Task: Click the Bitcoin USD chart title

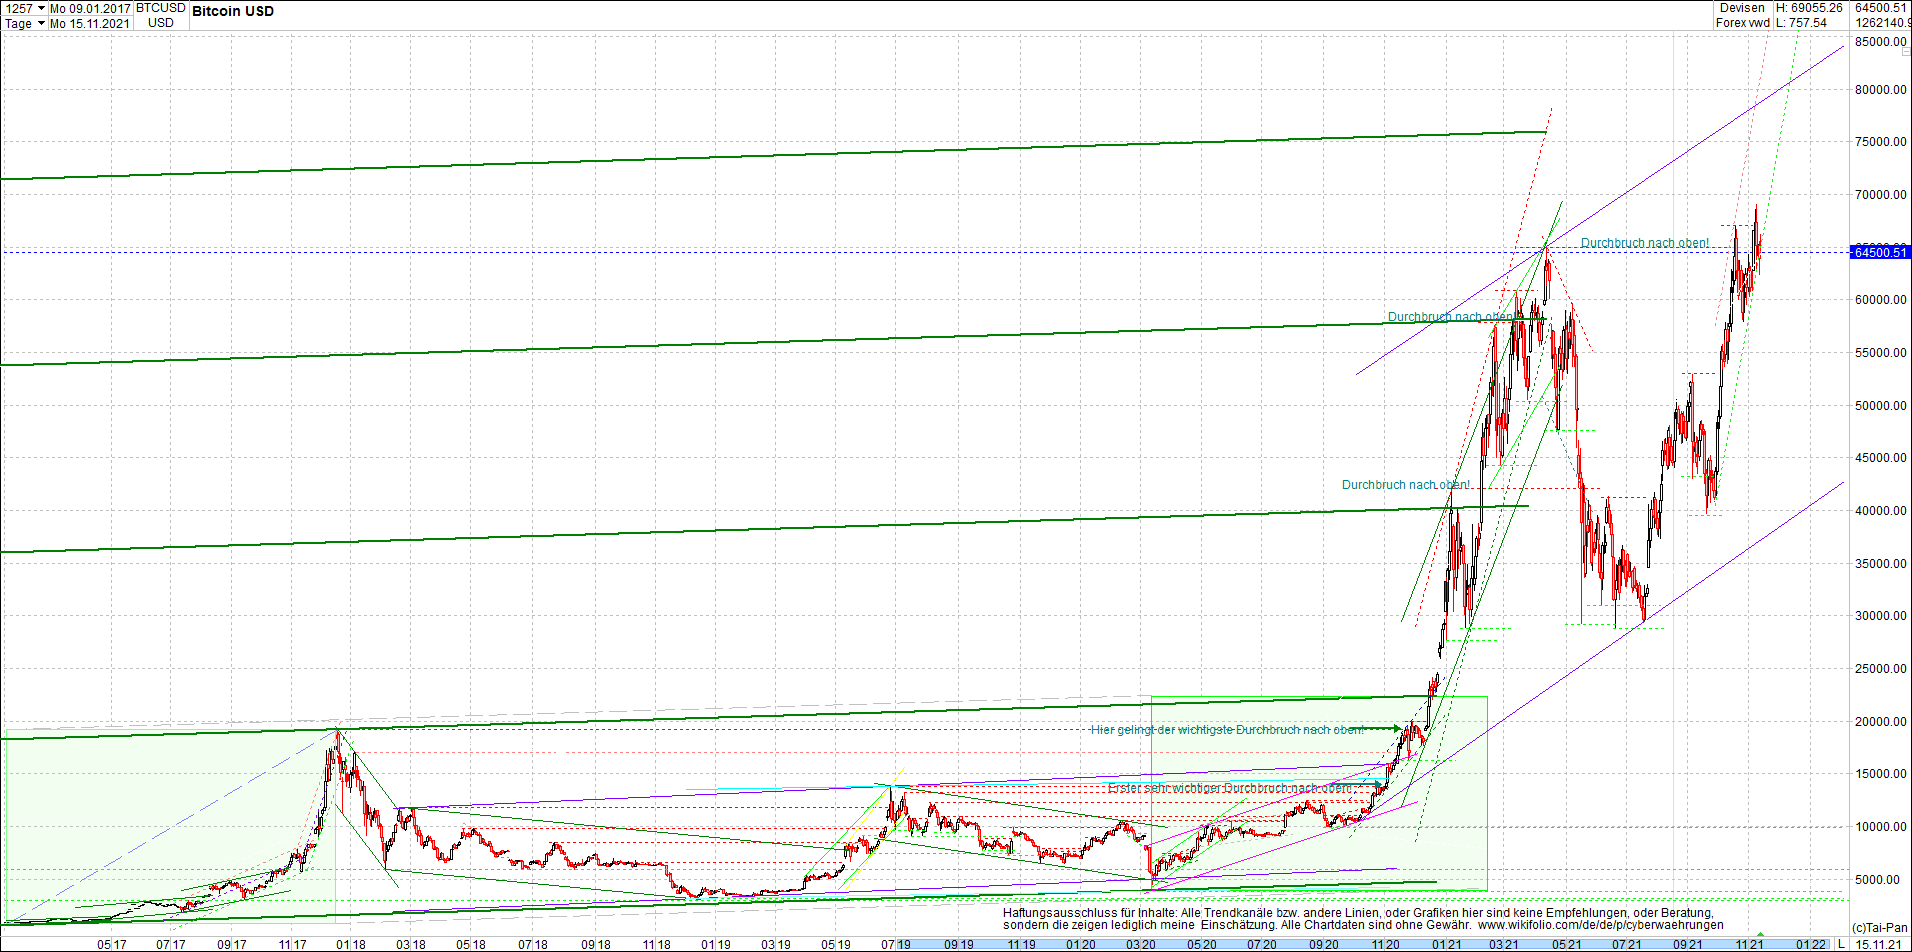Action: click(233, 11)
